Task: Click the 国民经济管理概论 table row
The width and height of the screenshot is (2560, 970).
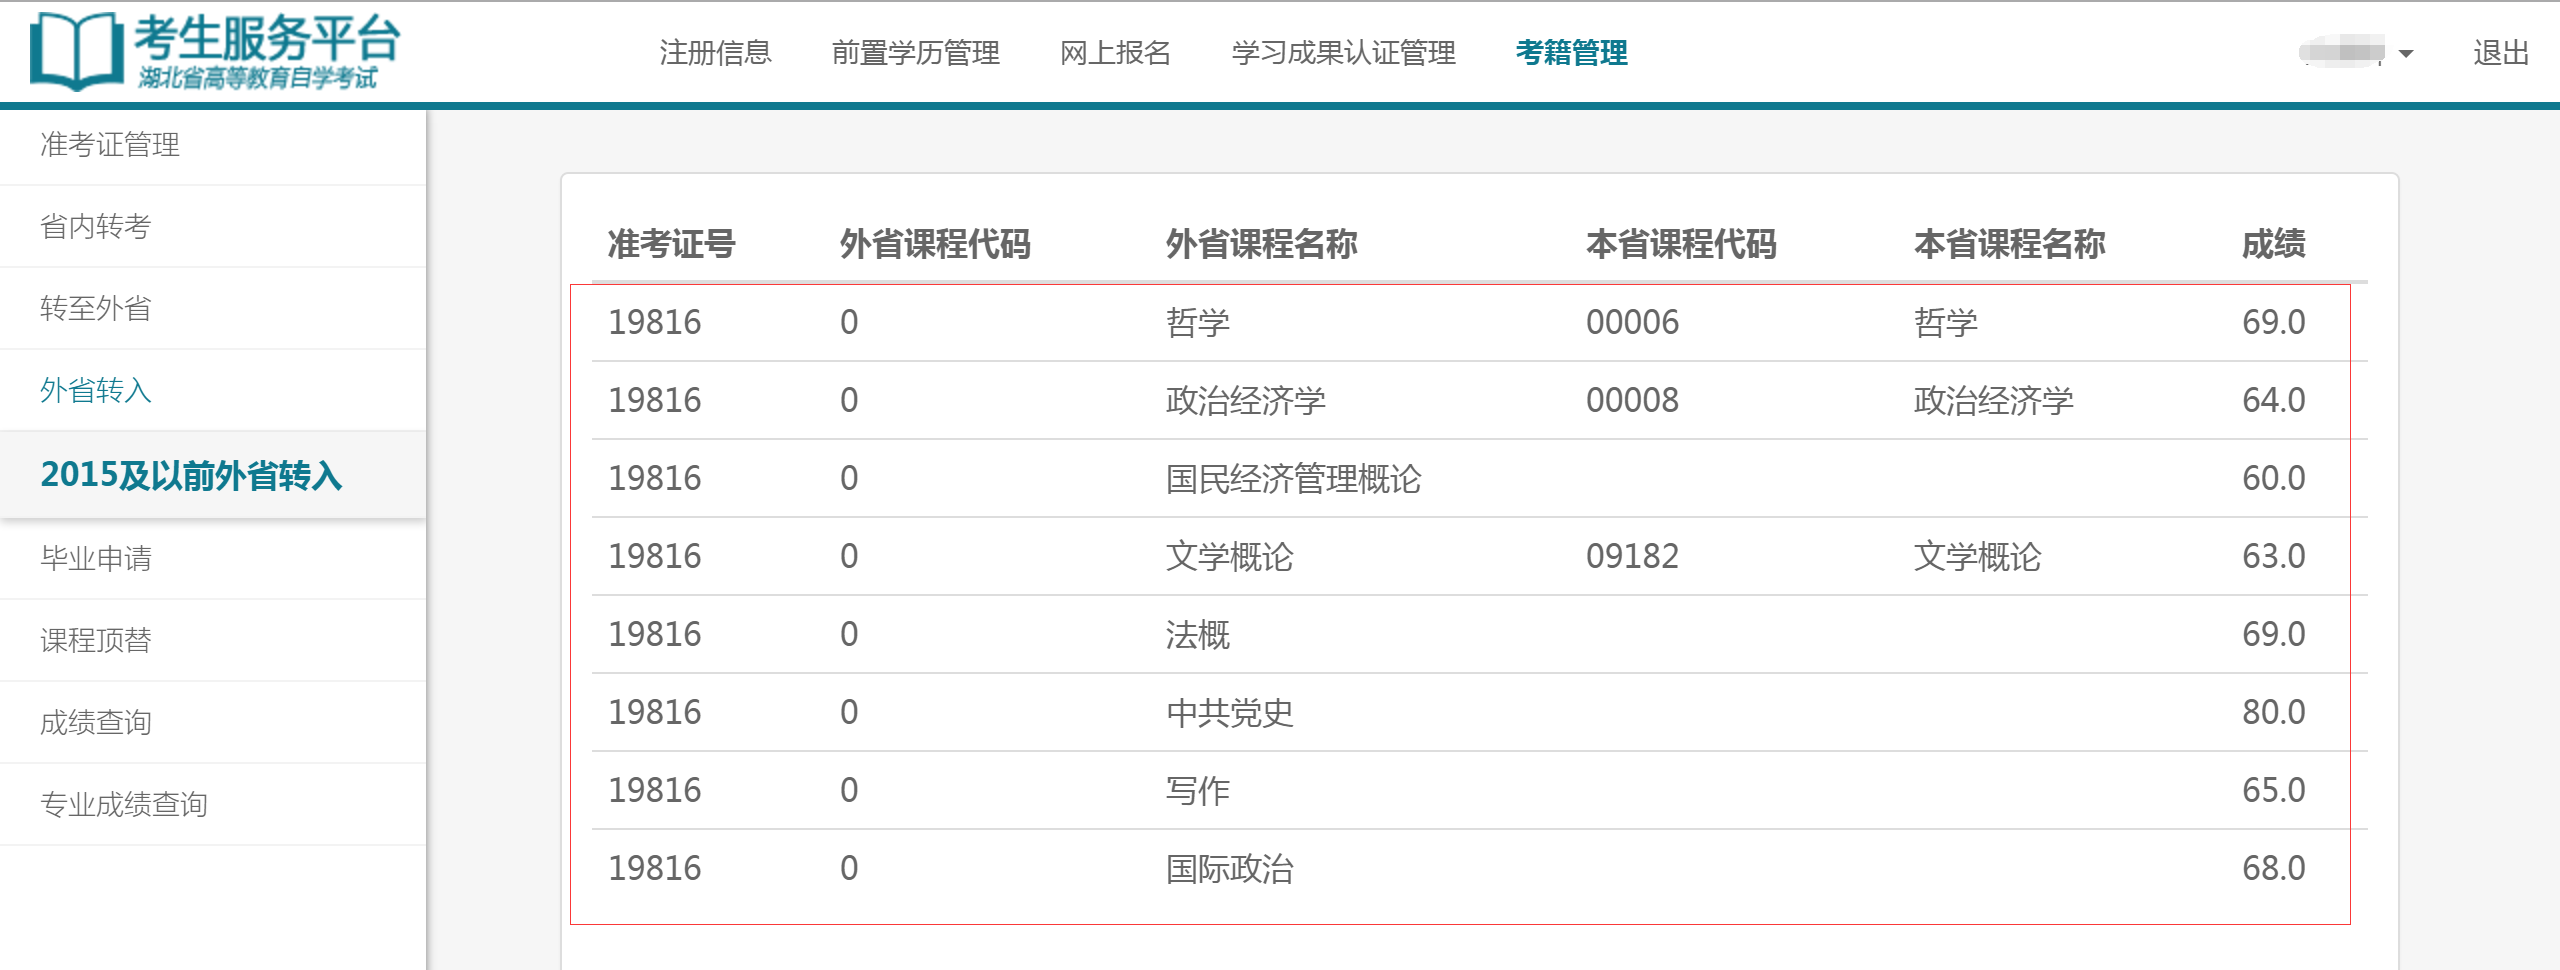Action: [1292, 479]
